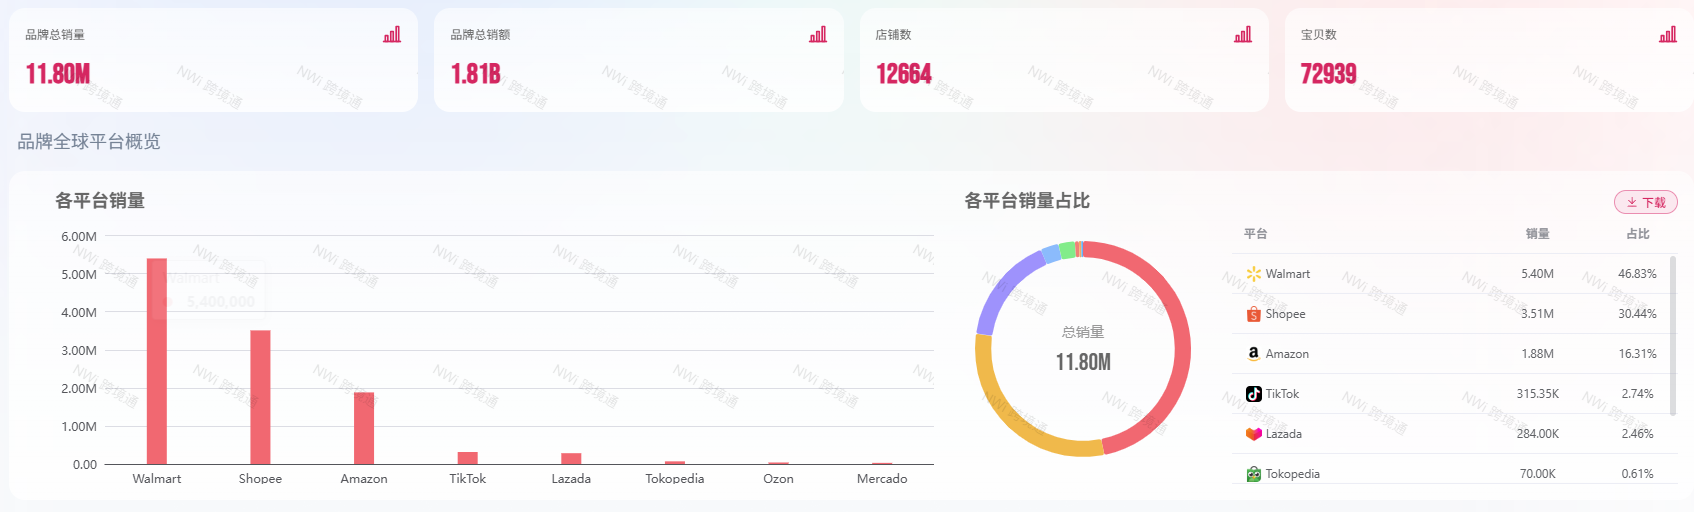
Task: Click the Amazon logo icon in table
Action: (1254, 354)
